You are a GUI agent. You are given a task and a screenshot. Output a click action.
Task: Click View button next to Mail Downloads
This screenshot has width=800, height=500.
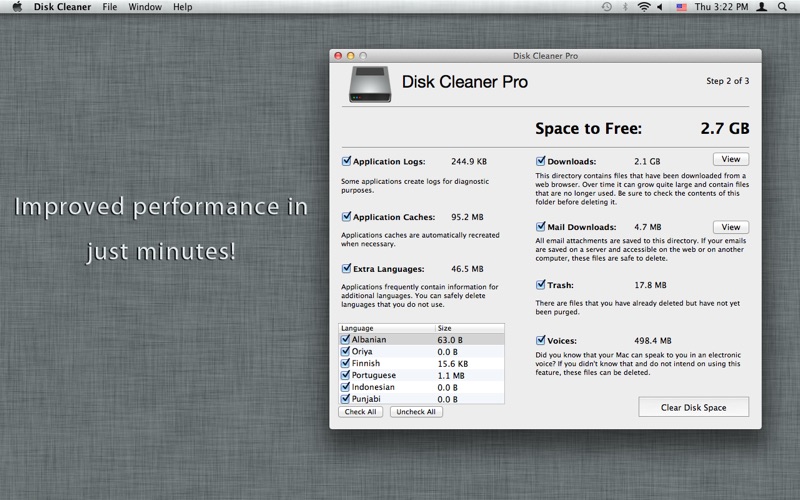point(730,227)
